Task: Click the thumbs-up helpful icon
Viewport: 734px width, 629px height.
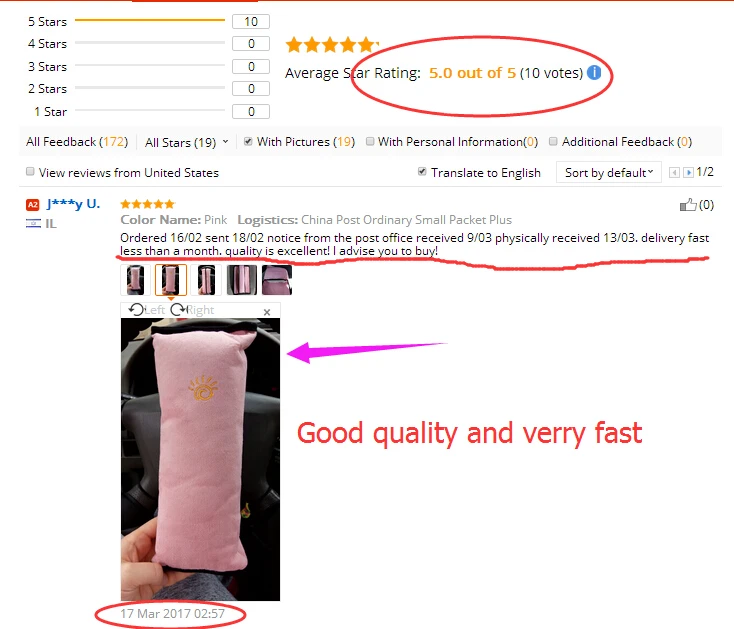Action: tap(688, 205)
